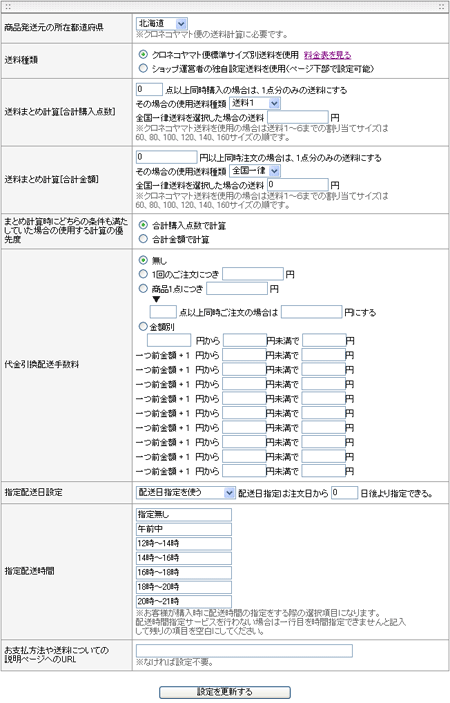Viewport: 450px width, 703px height.
Task: Click the 1回のご注文につき yen field
Action: click(253, 274)
